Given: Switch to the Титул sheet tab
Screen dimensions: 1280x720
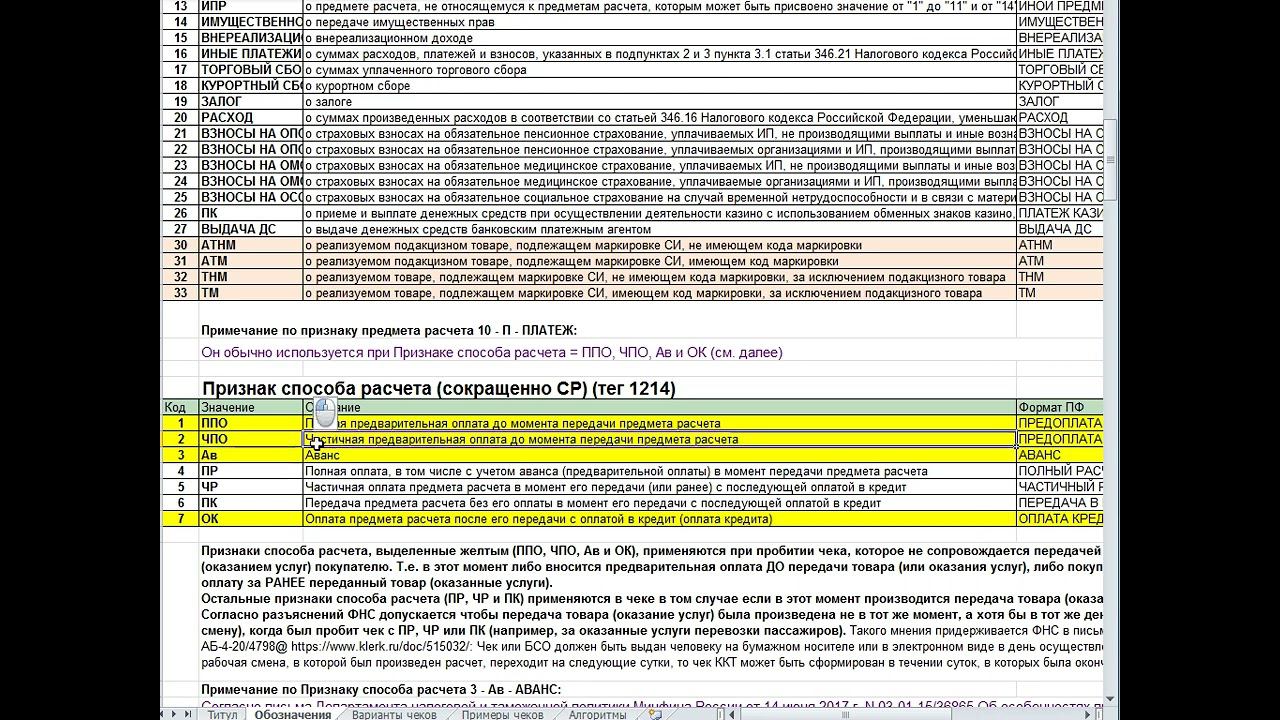Looking at the screenshot, I should (223, 714).
